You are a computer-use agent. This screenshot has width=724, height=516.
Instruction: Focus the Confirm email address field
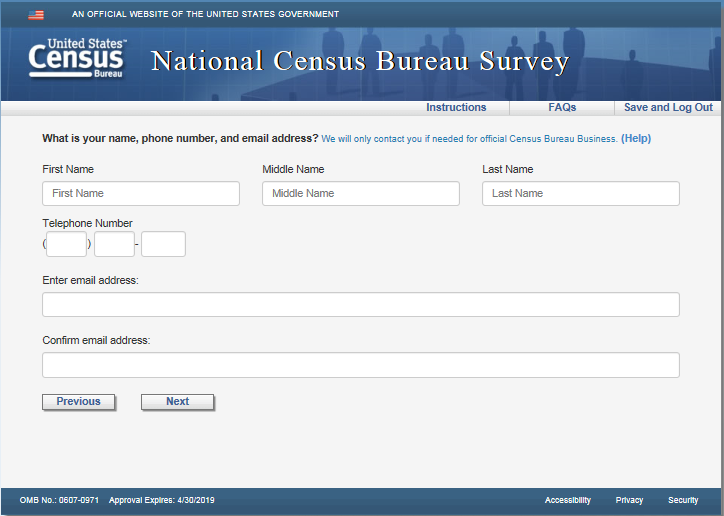point(361,365)
